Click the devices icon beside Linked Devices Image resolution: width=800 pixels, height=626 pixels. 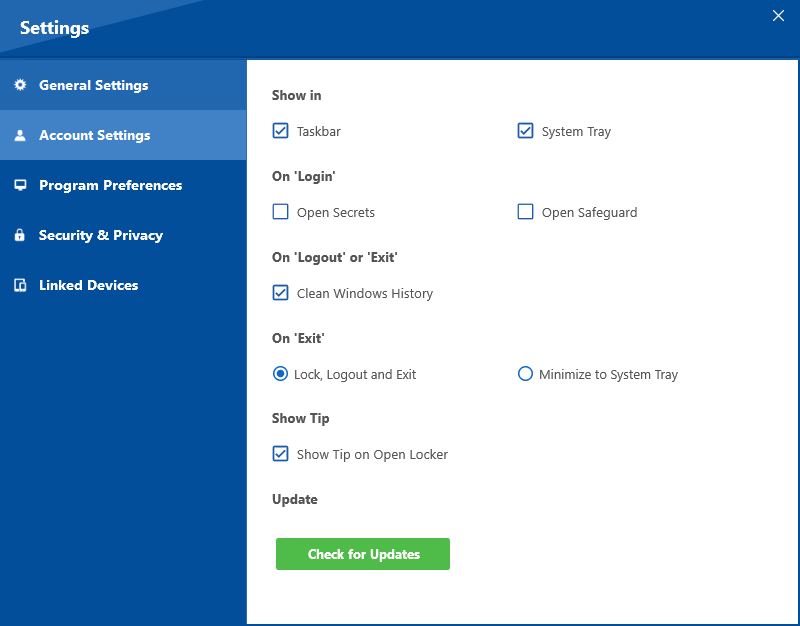pyautogui.click(x=20, y=285)
